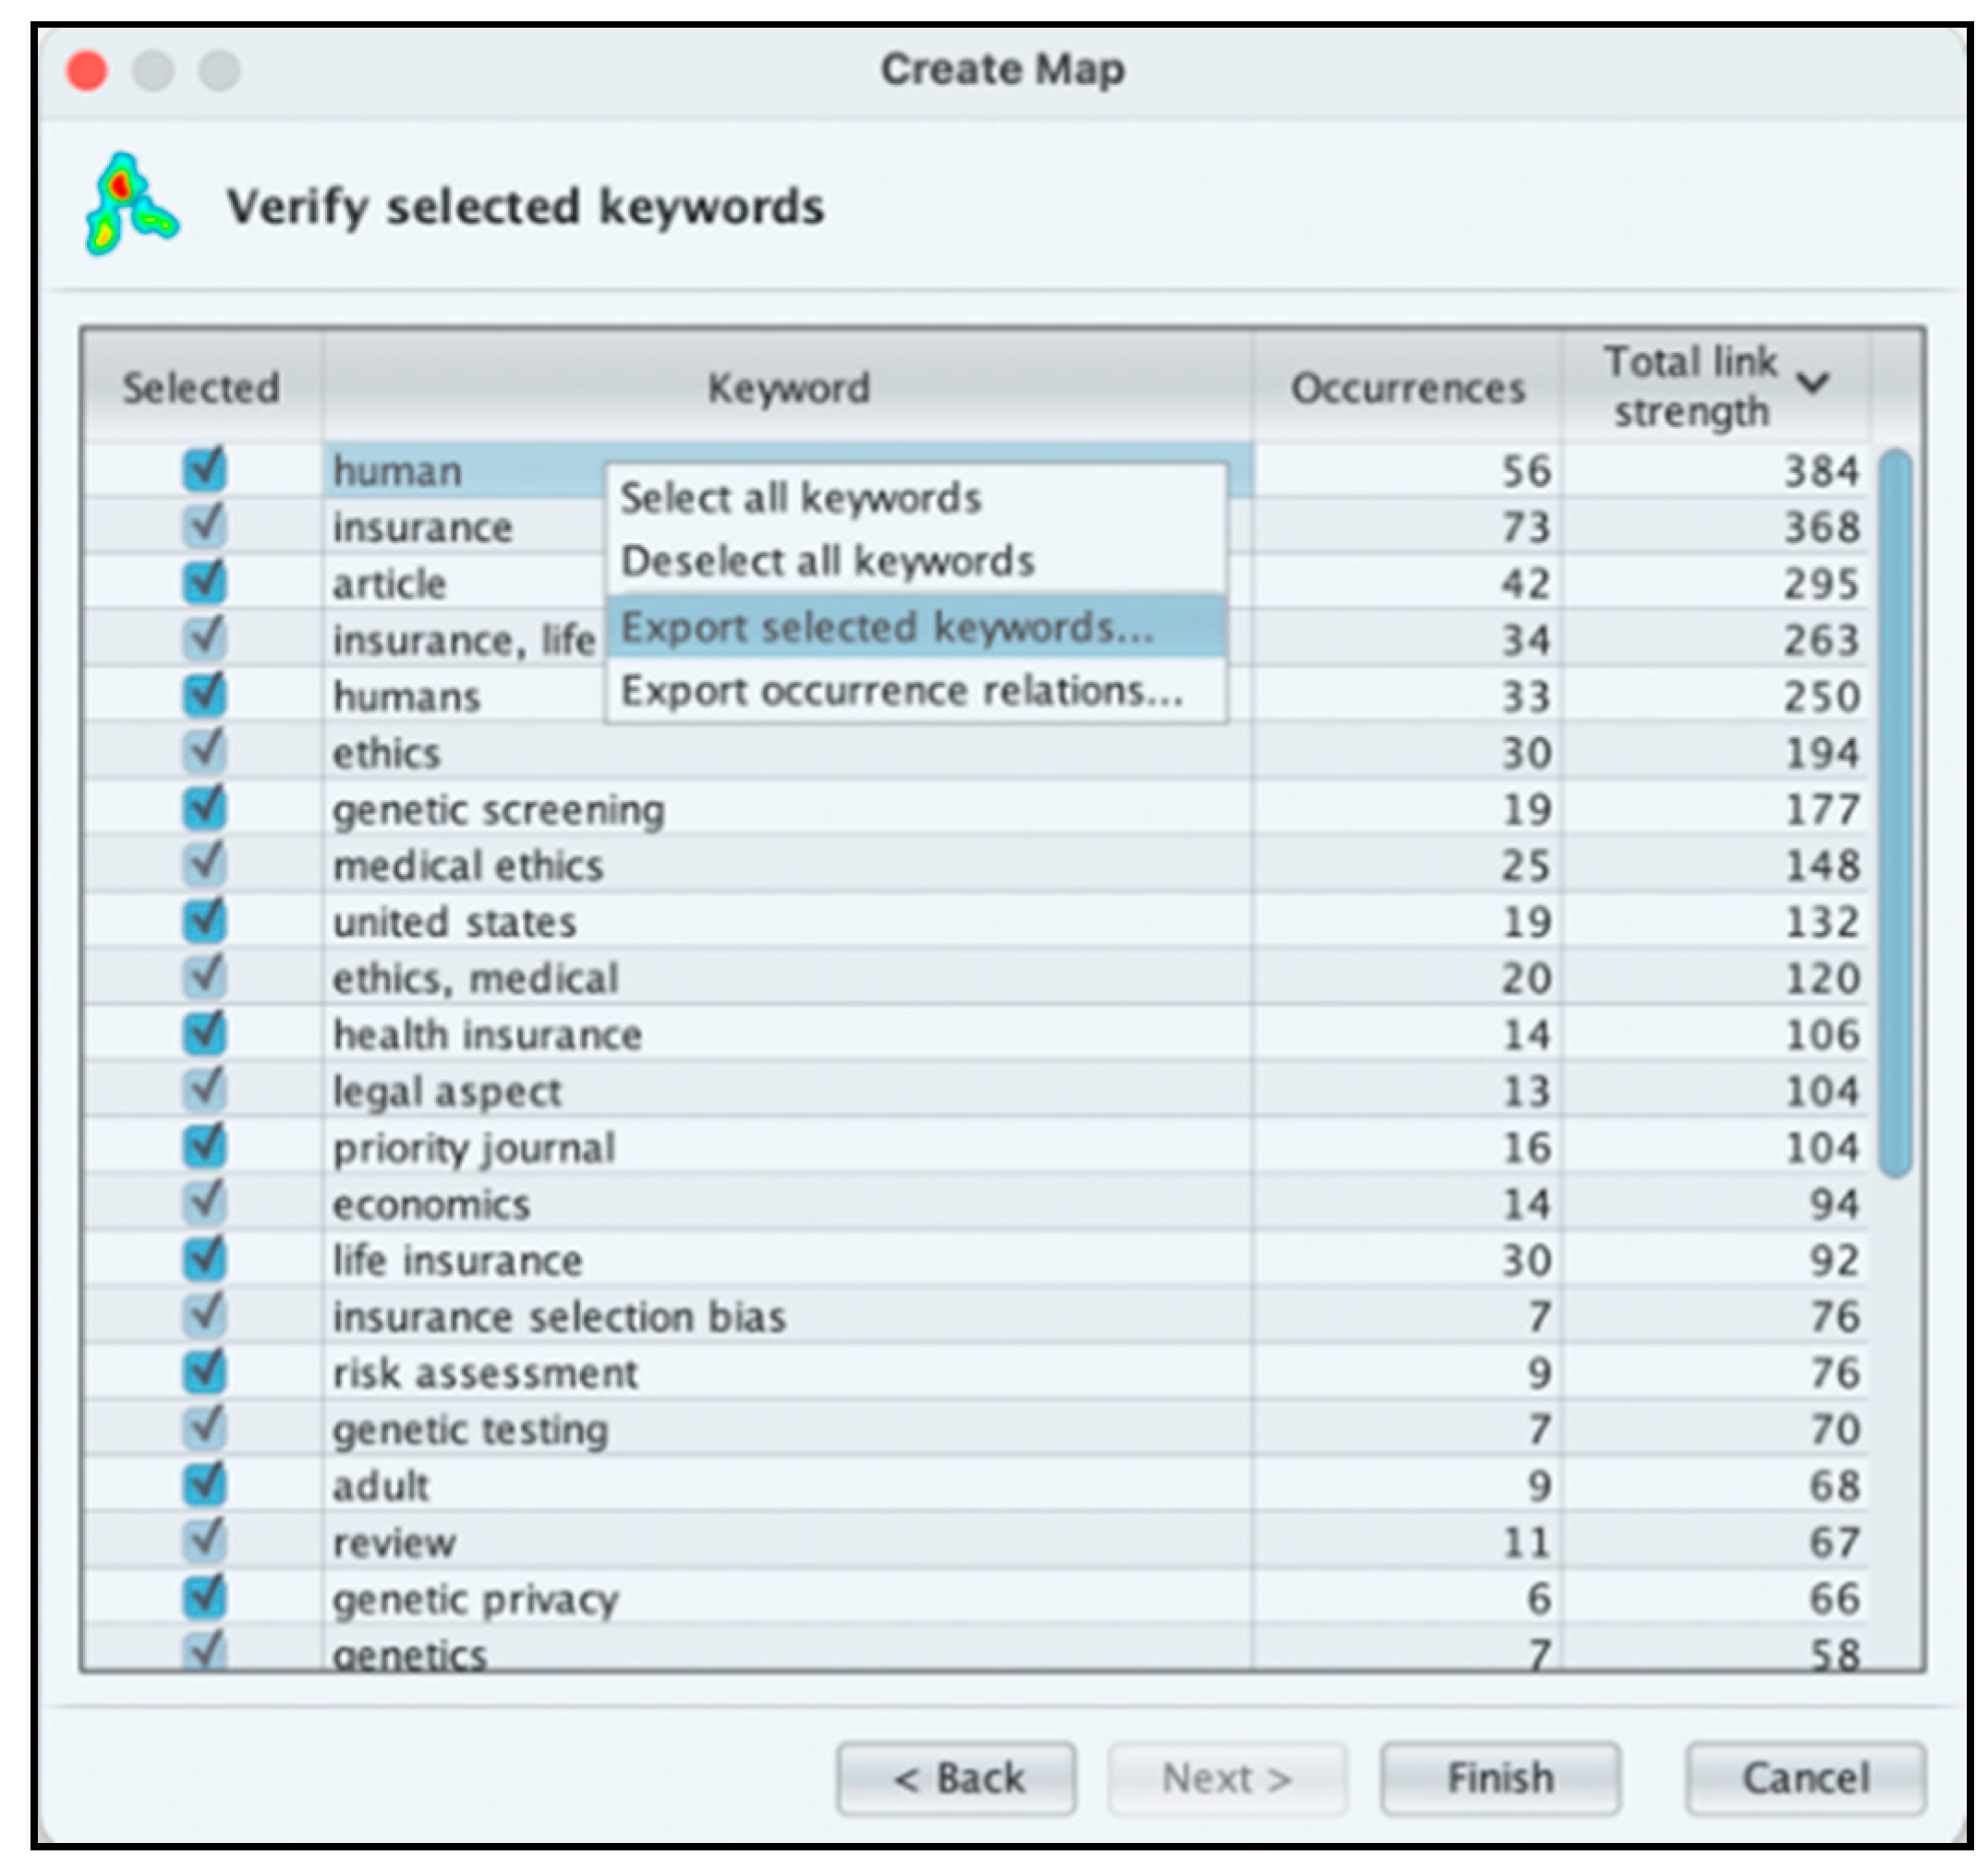The height and width of the screenshot is (1867, 1988).
Task: Choose Deselect all keywords menu entry
Action: click(x=827, y=561)
